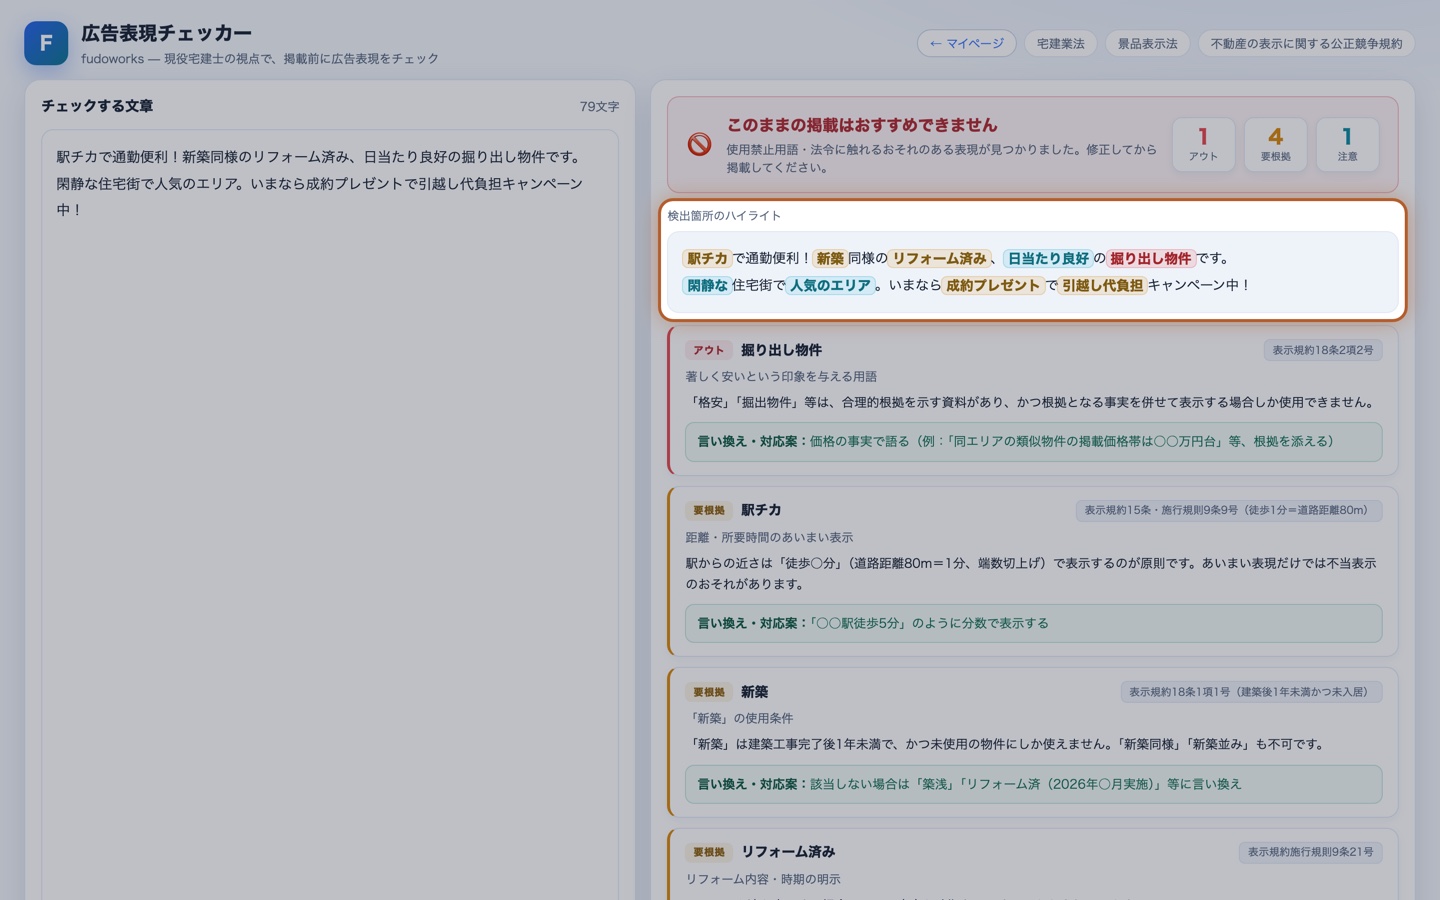Open 不動産の表示に関する公正競争規約 link
1440x900 pixels.
[x=1306, y=43]
